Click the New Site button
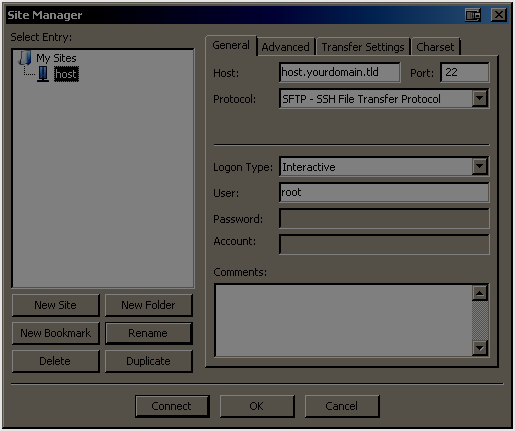515x431 pixels. (x=56, y=305)
